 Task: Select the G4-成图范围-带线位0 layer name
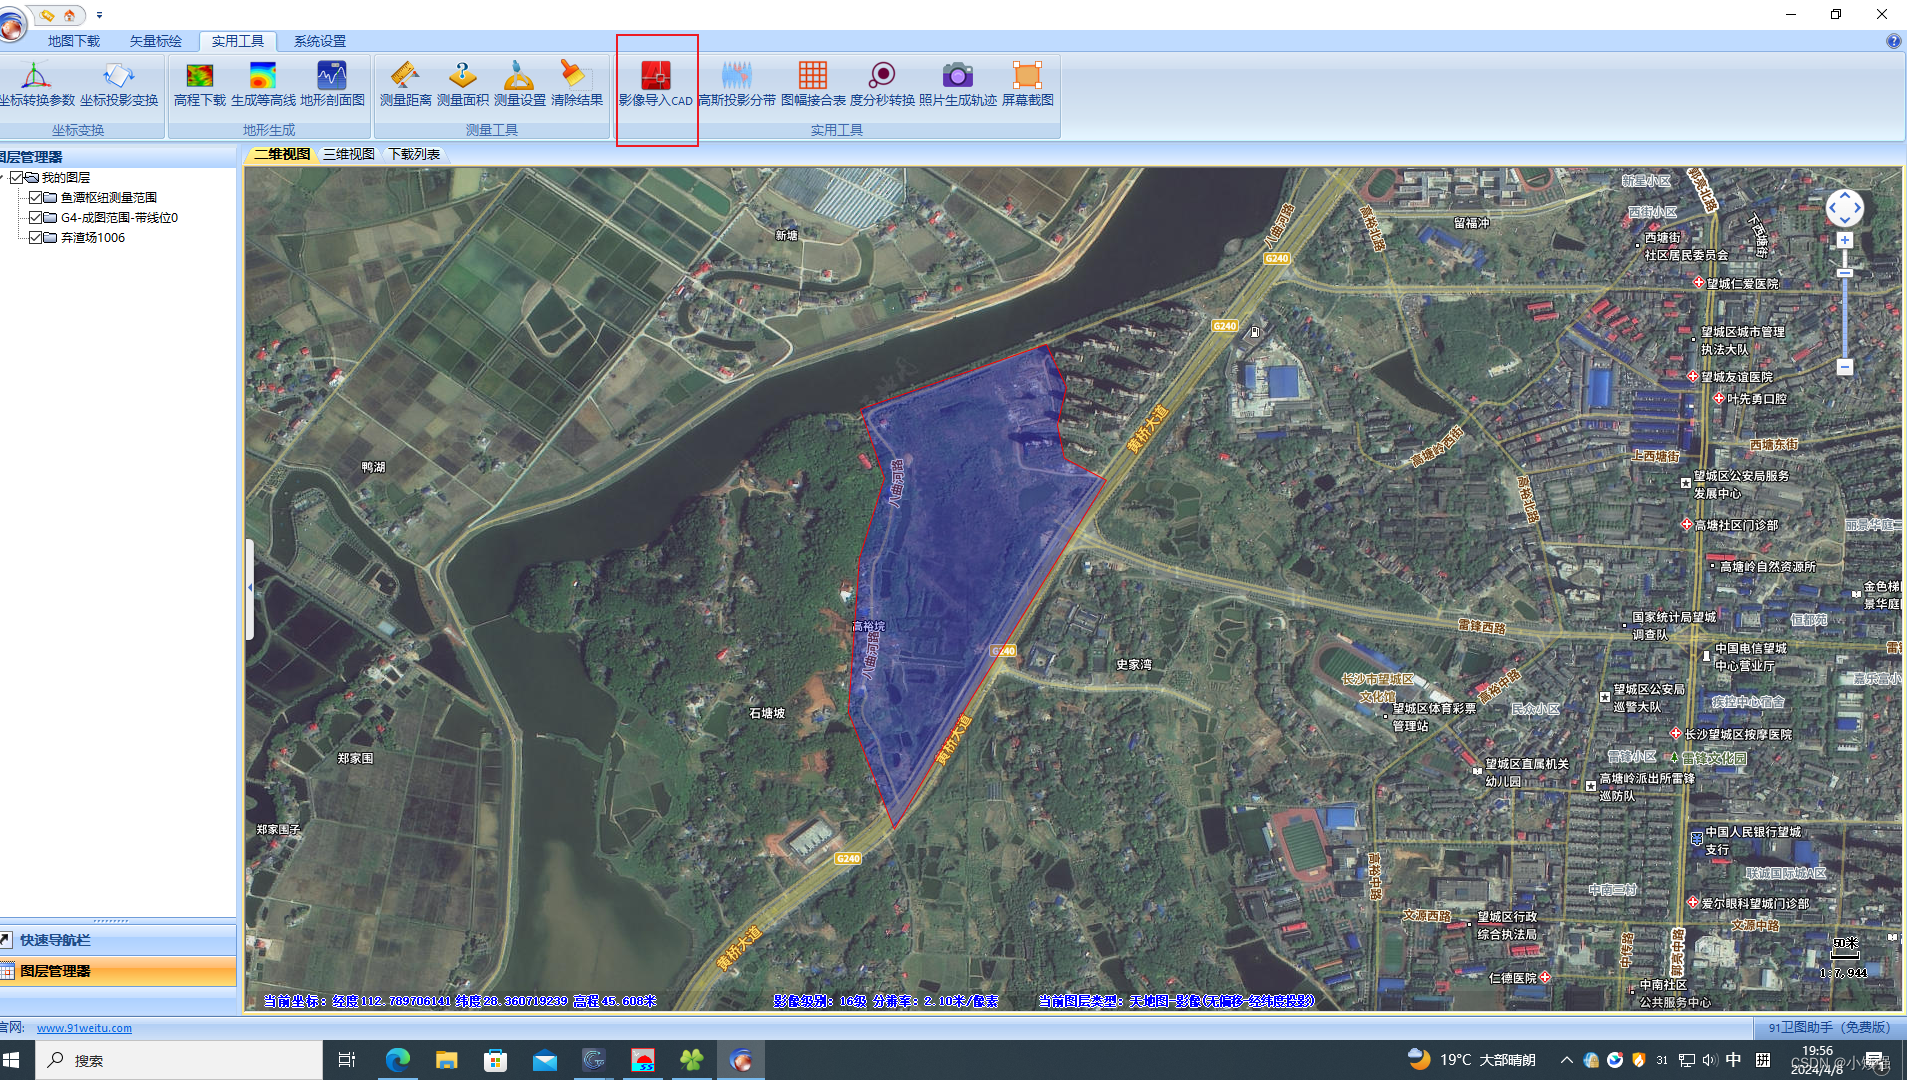click(x=119, y=217)
